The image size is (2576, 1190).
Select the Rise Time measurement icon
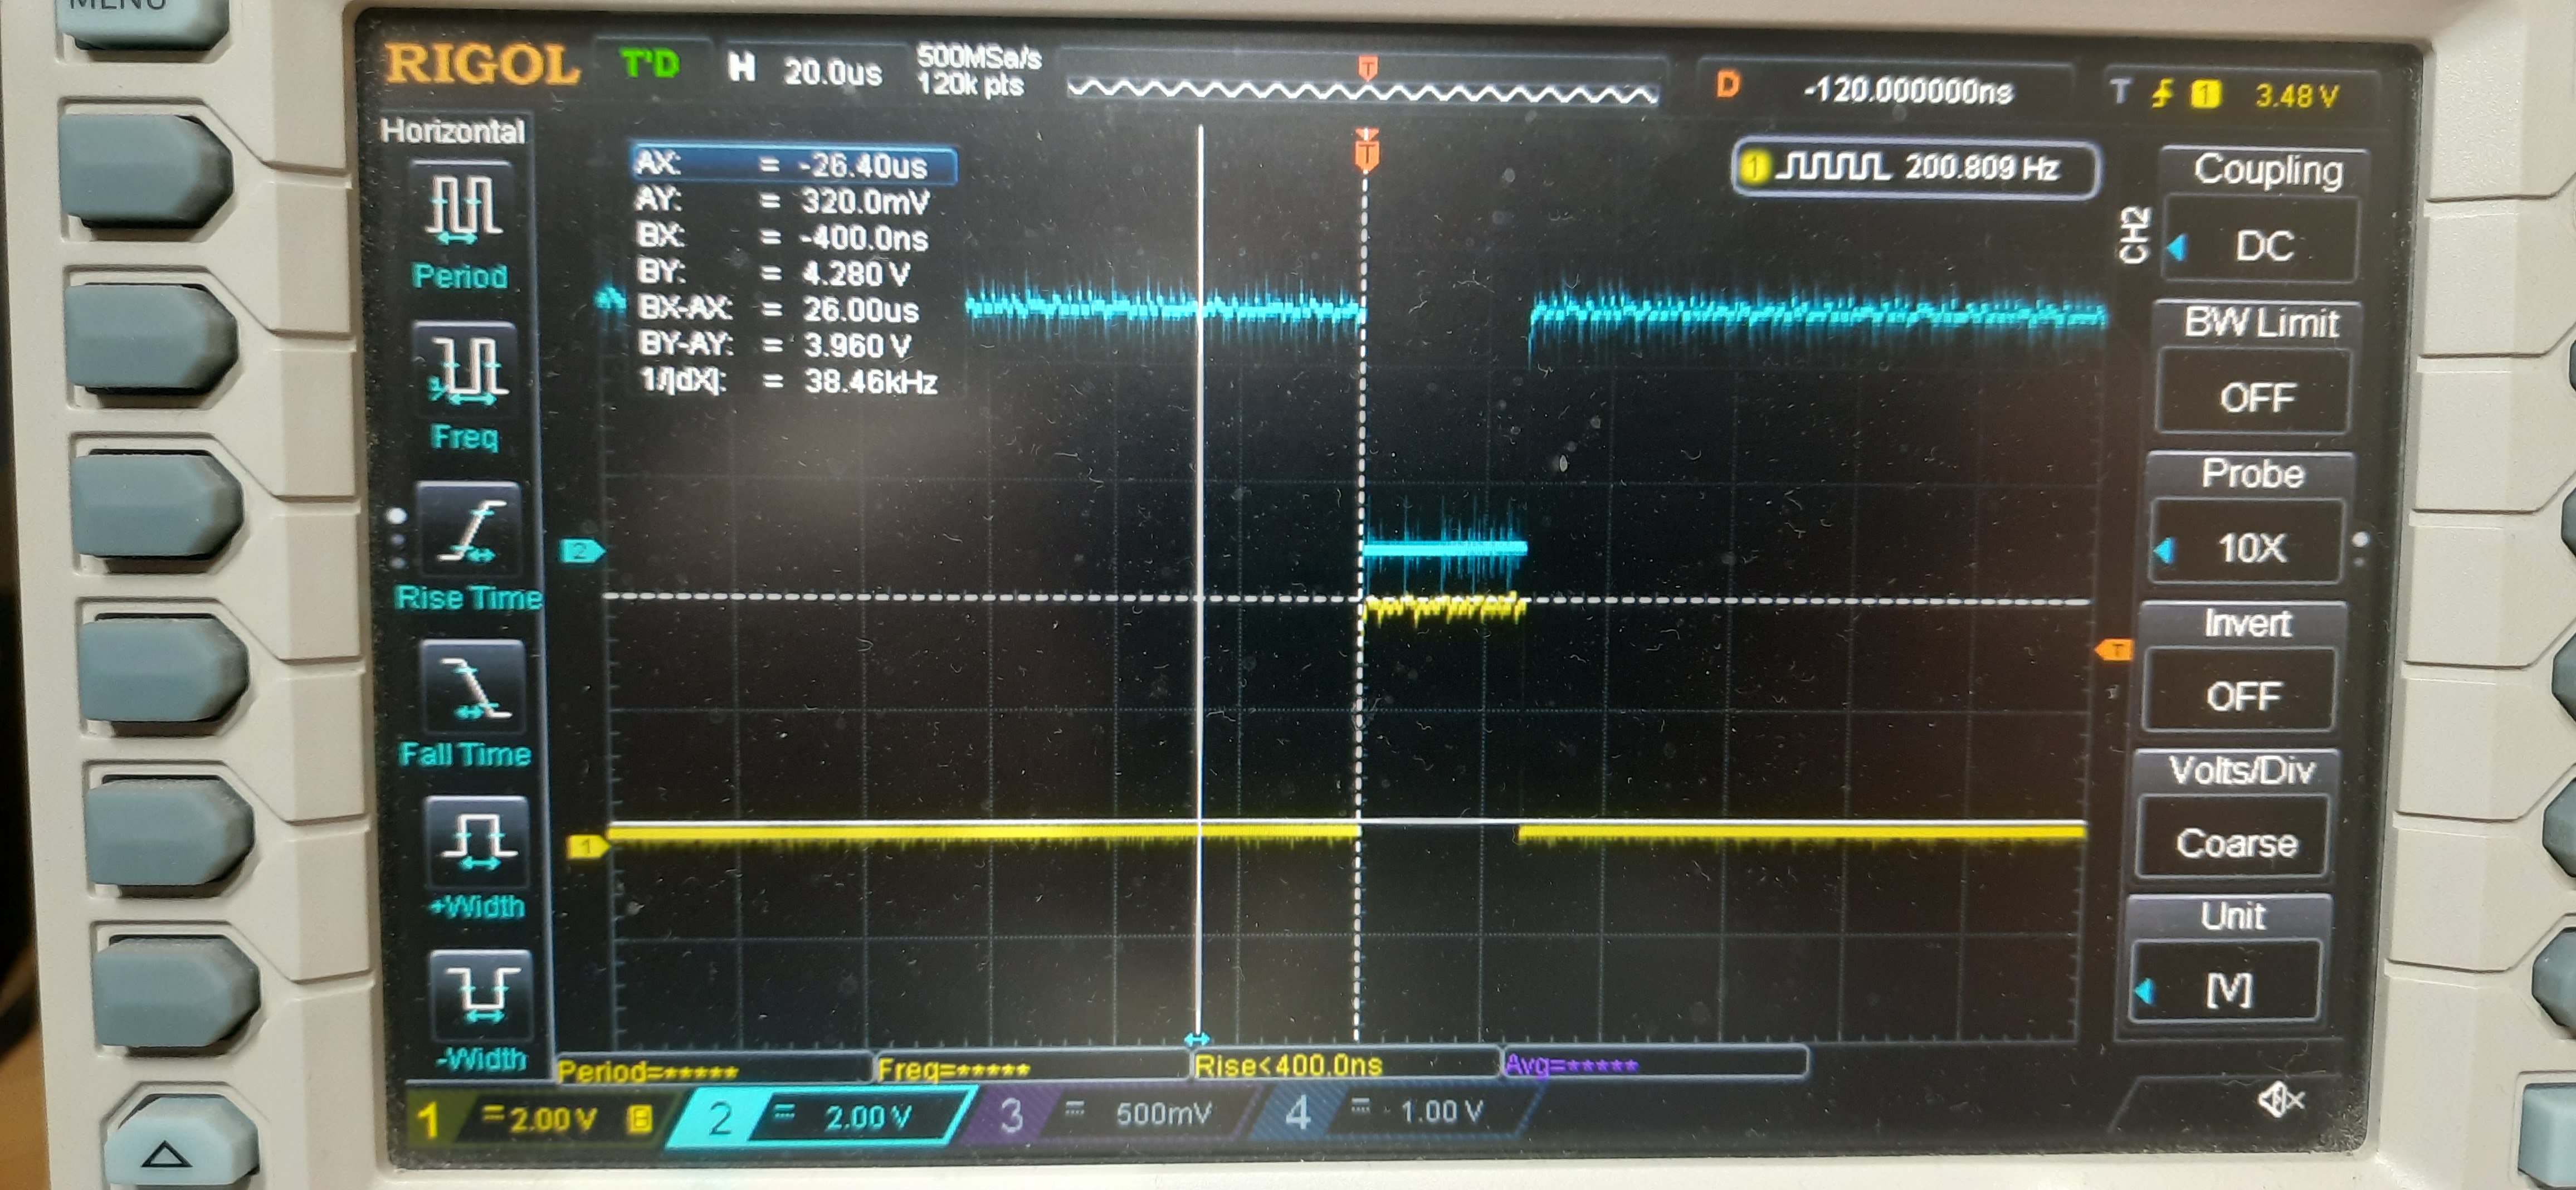[469, 530]
